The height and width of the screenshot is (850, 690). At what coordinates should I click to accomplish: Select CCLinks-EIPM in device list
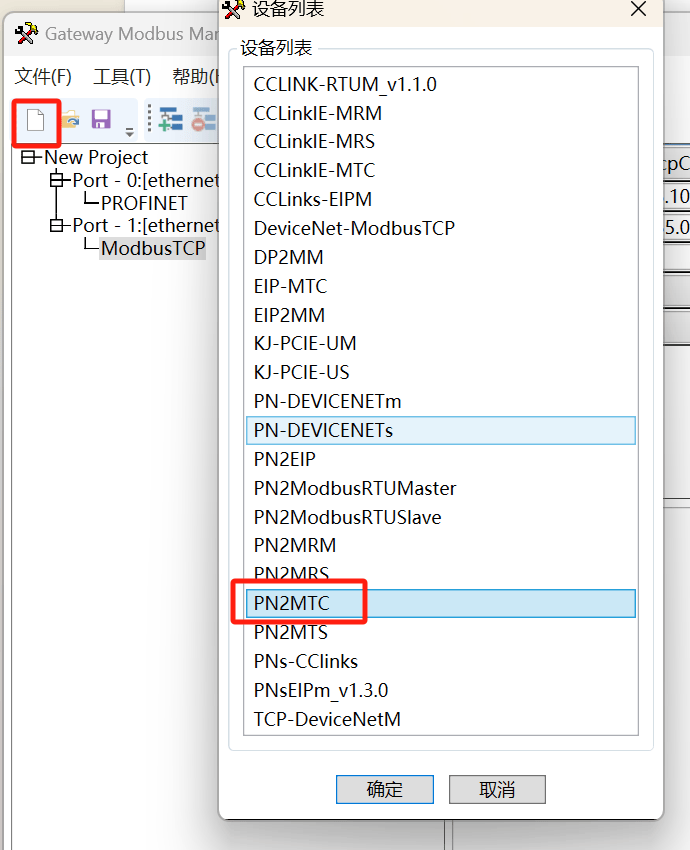(x=441, y=199)
